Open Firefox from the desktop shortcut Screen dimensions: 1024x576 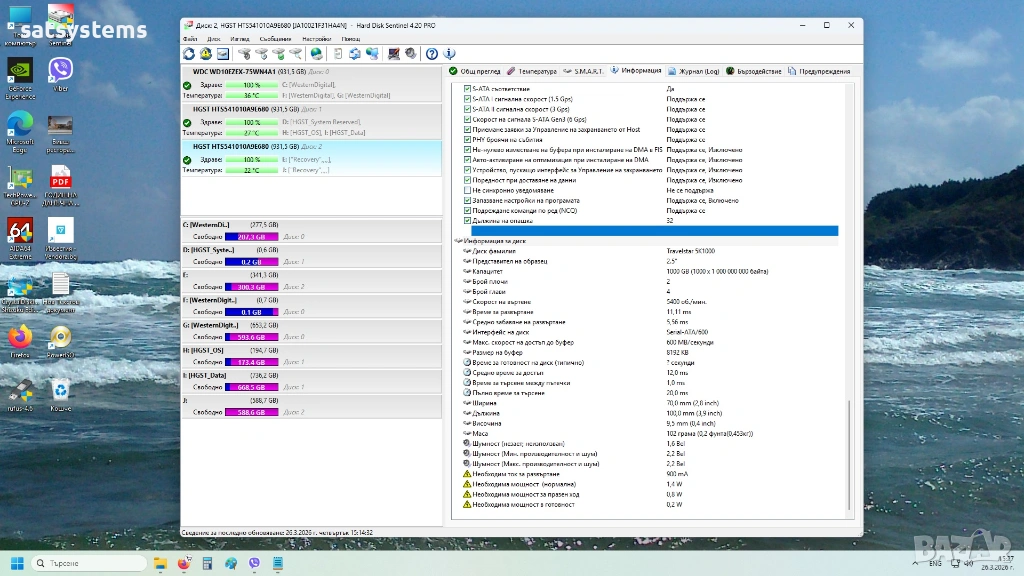(x=20, y=337)
